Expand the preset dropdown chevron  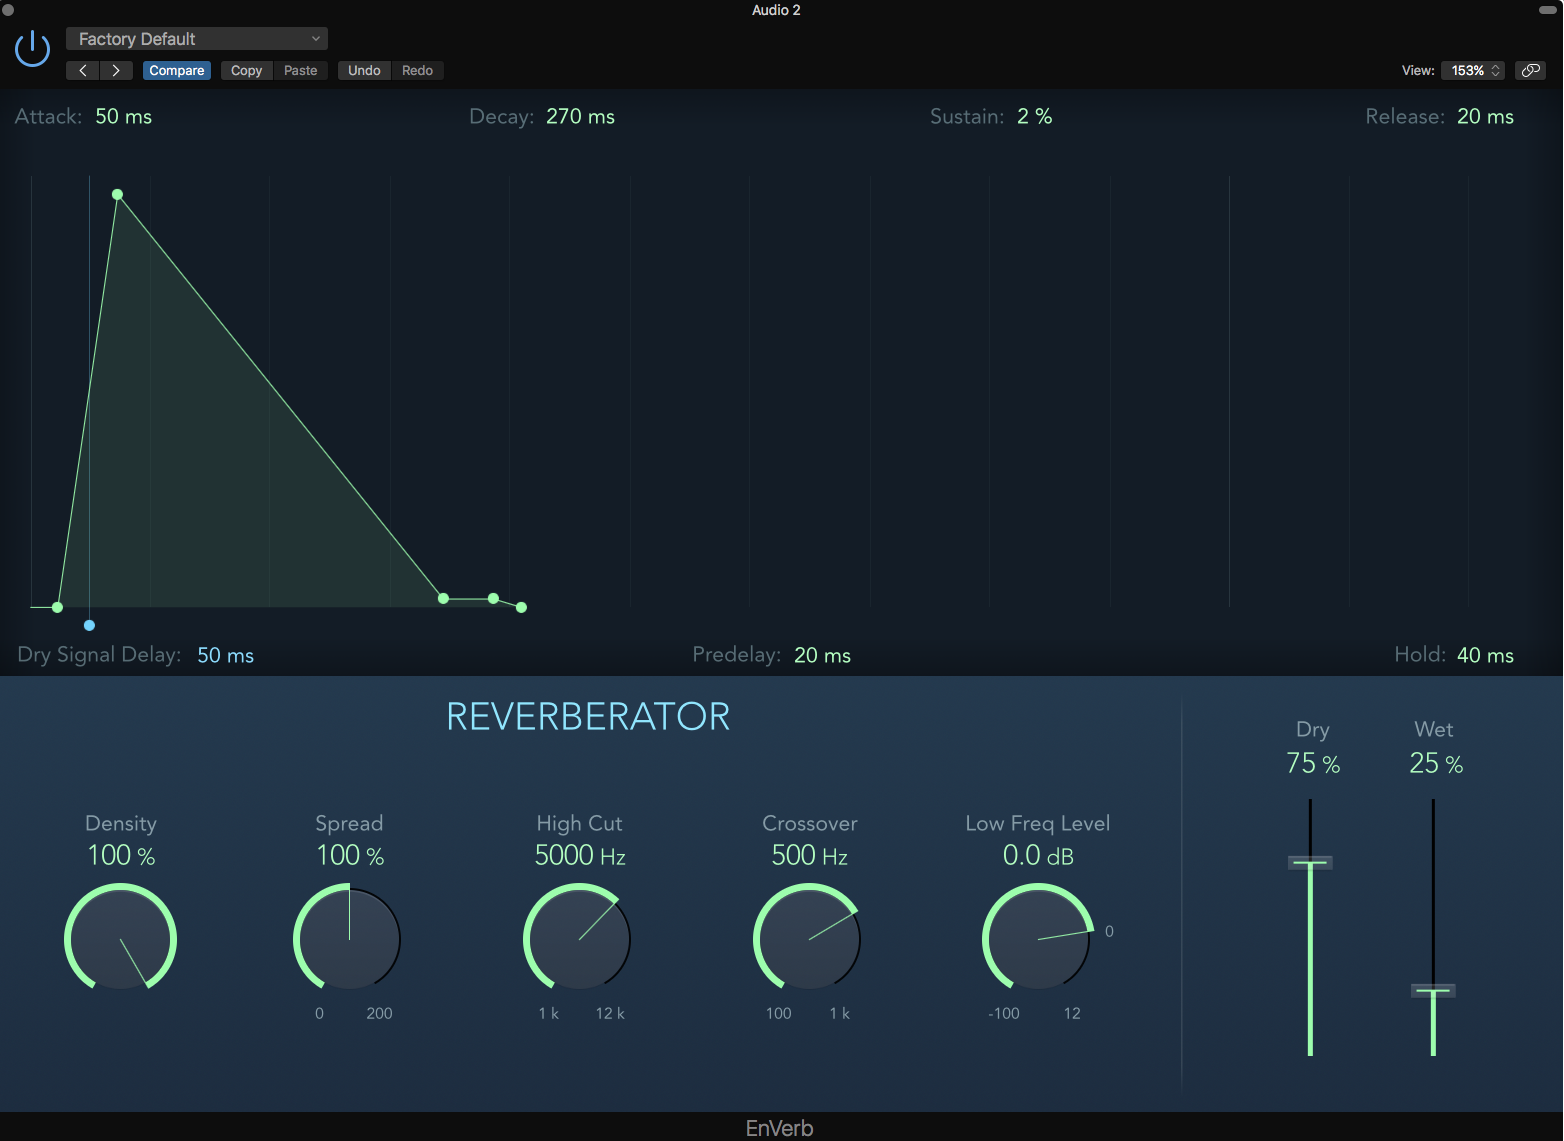pyautogui.click(x=316, y=38)
